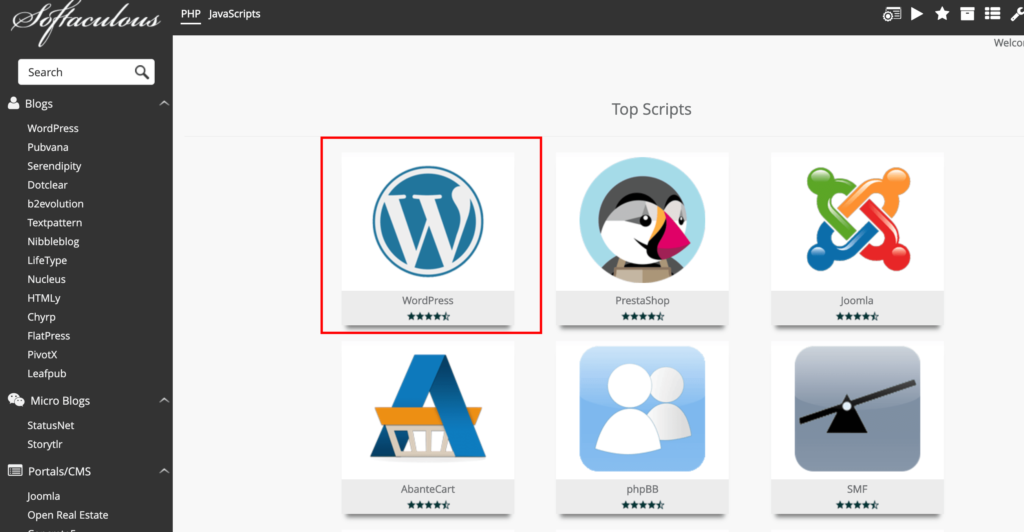Collapse the Blogs category chevron

pyautogui.click(x=164, y=103)
